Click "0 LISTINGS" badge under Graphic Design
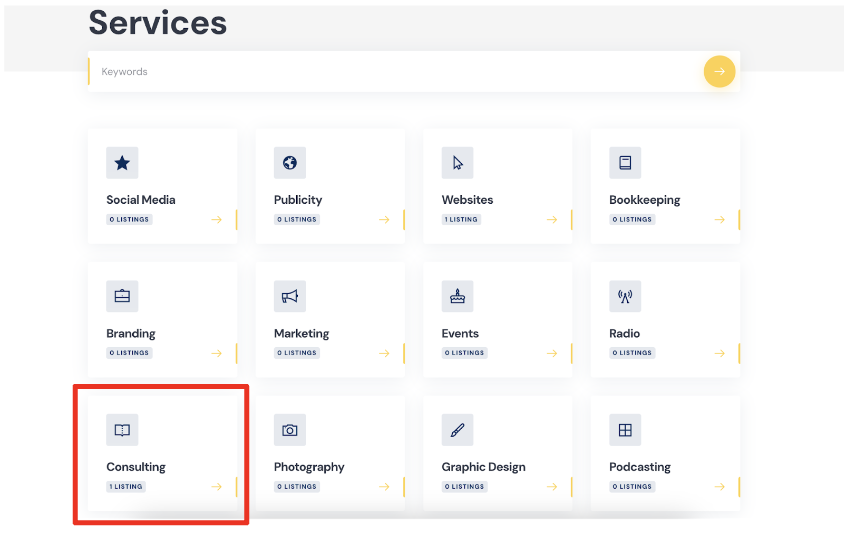 [x=465, y=487]
